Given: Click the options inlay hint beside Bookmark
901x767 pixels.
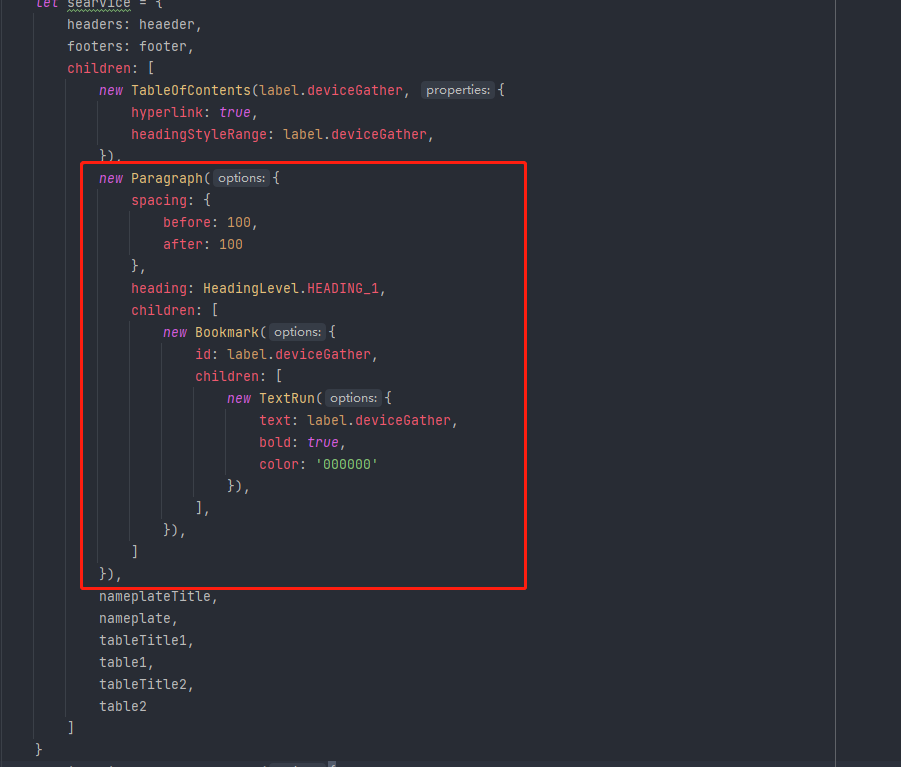Looking at the screenshot, I should click(297, 332).
